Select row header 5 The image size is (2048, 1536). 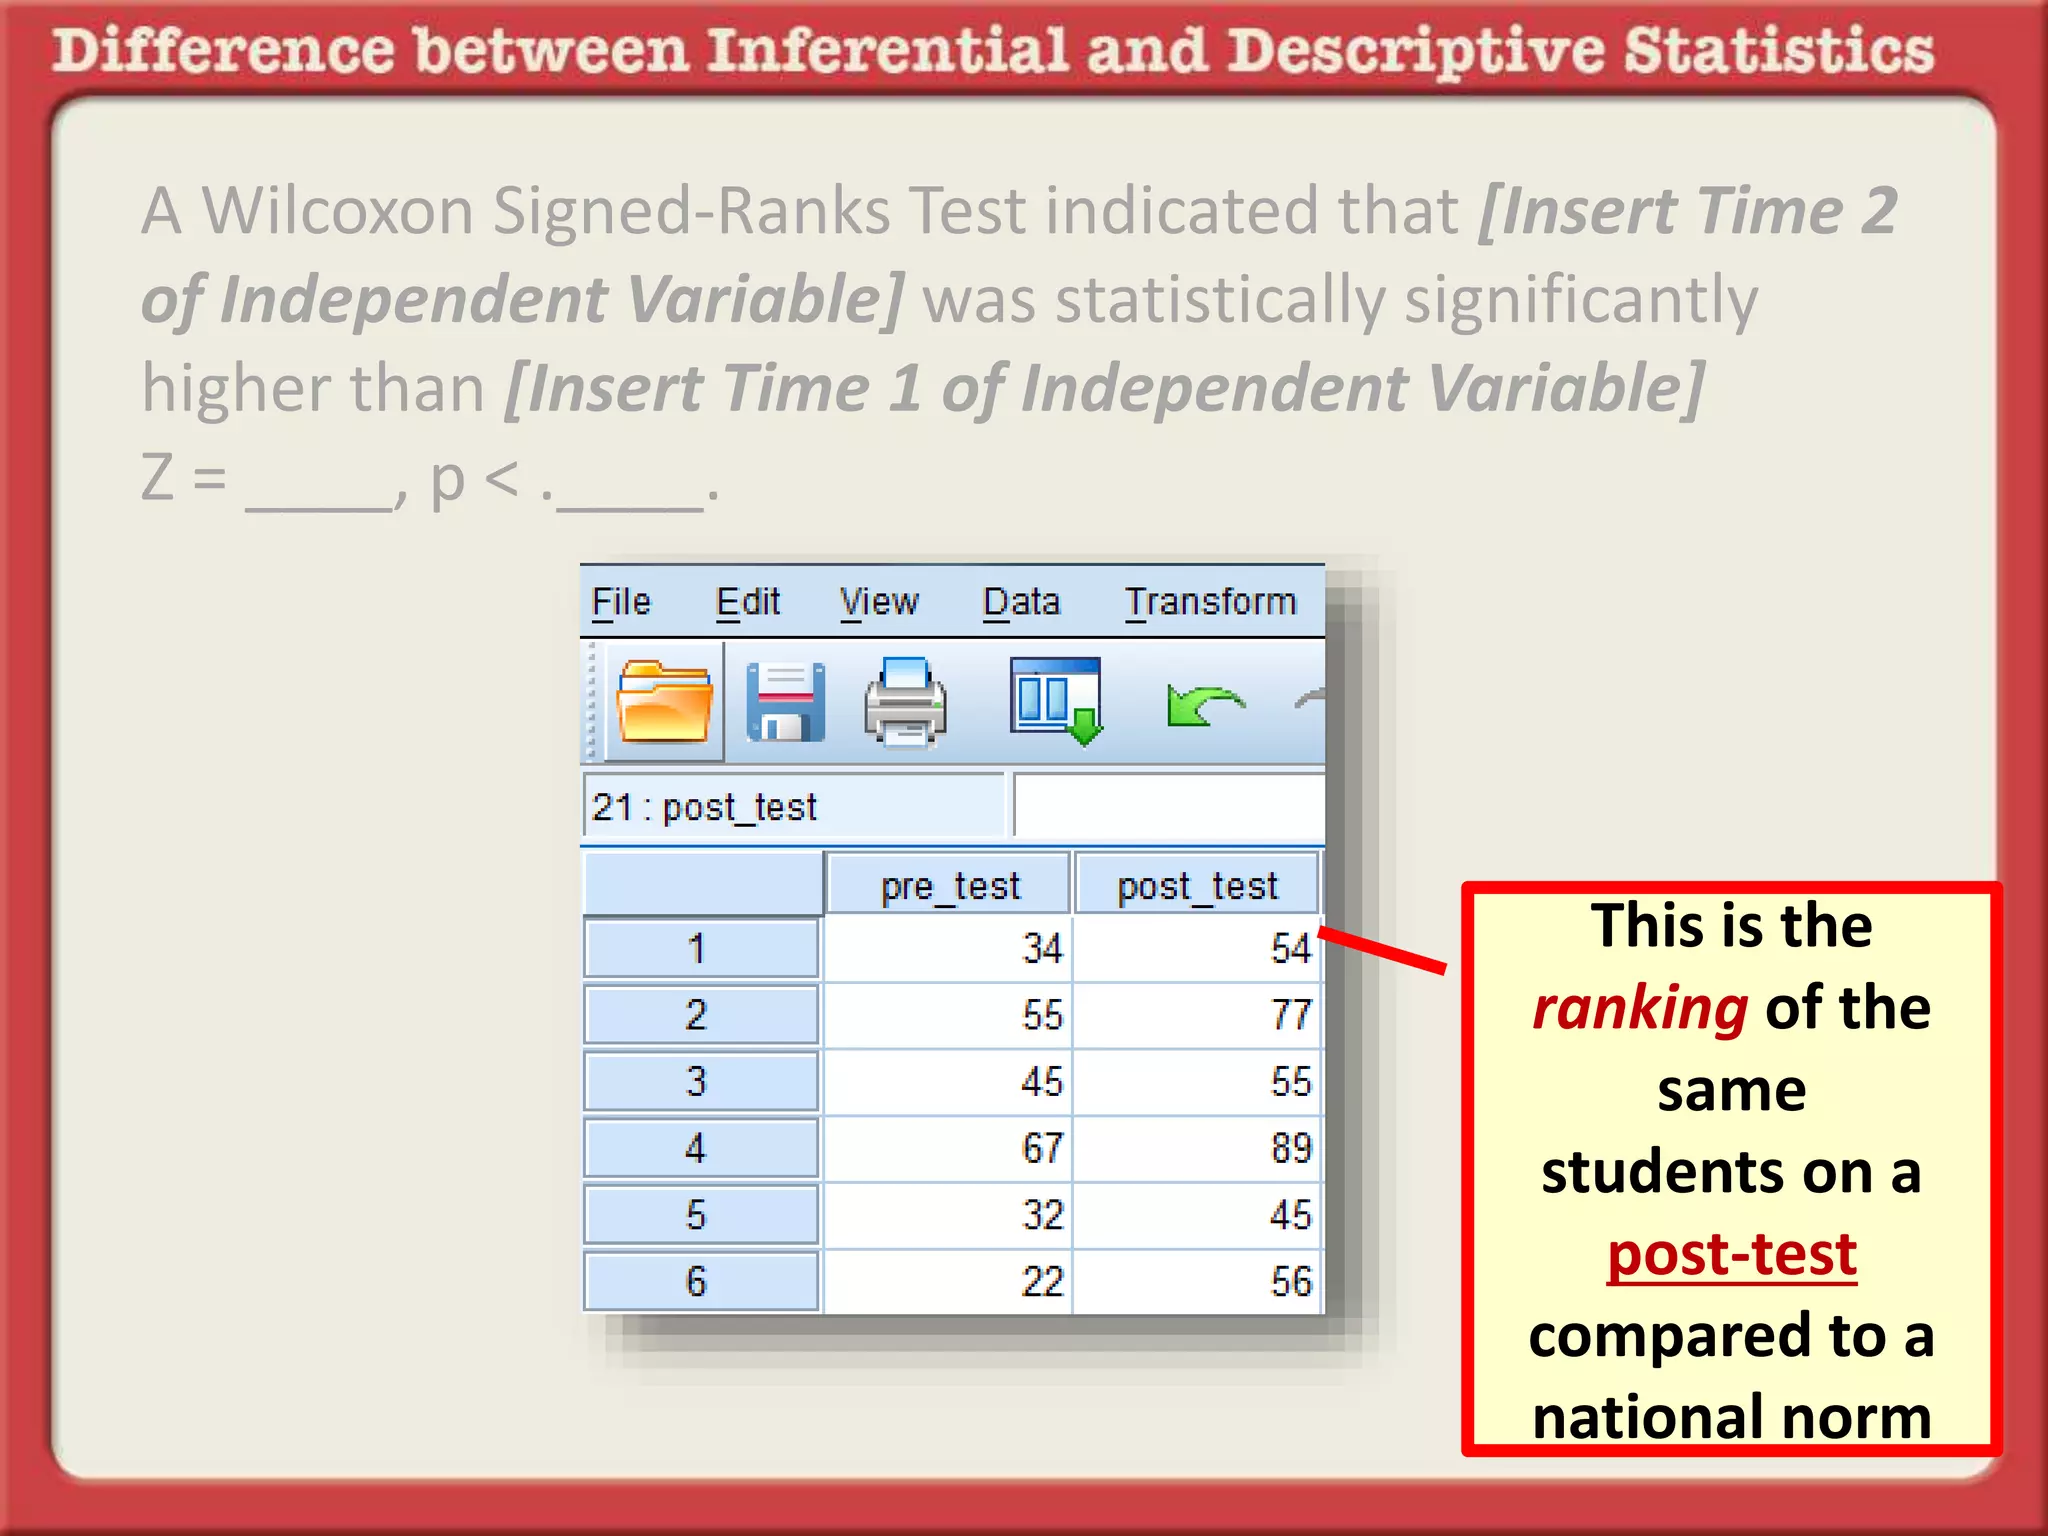click(x=701, y=1215)
